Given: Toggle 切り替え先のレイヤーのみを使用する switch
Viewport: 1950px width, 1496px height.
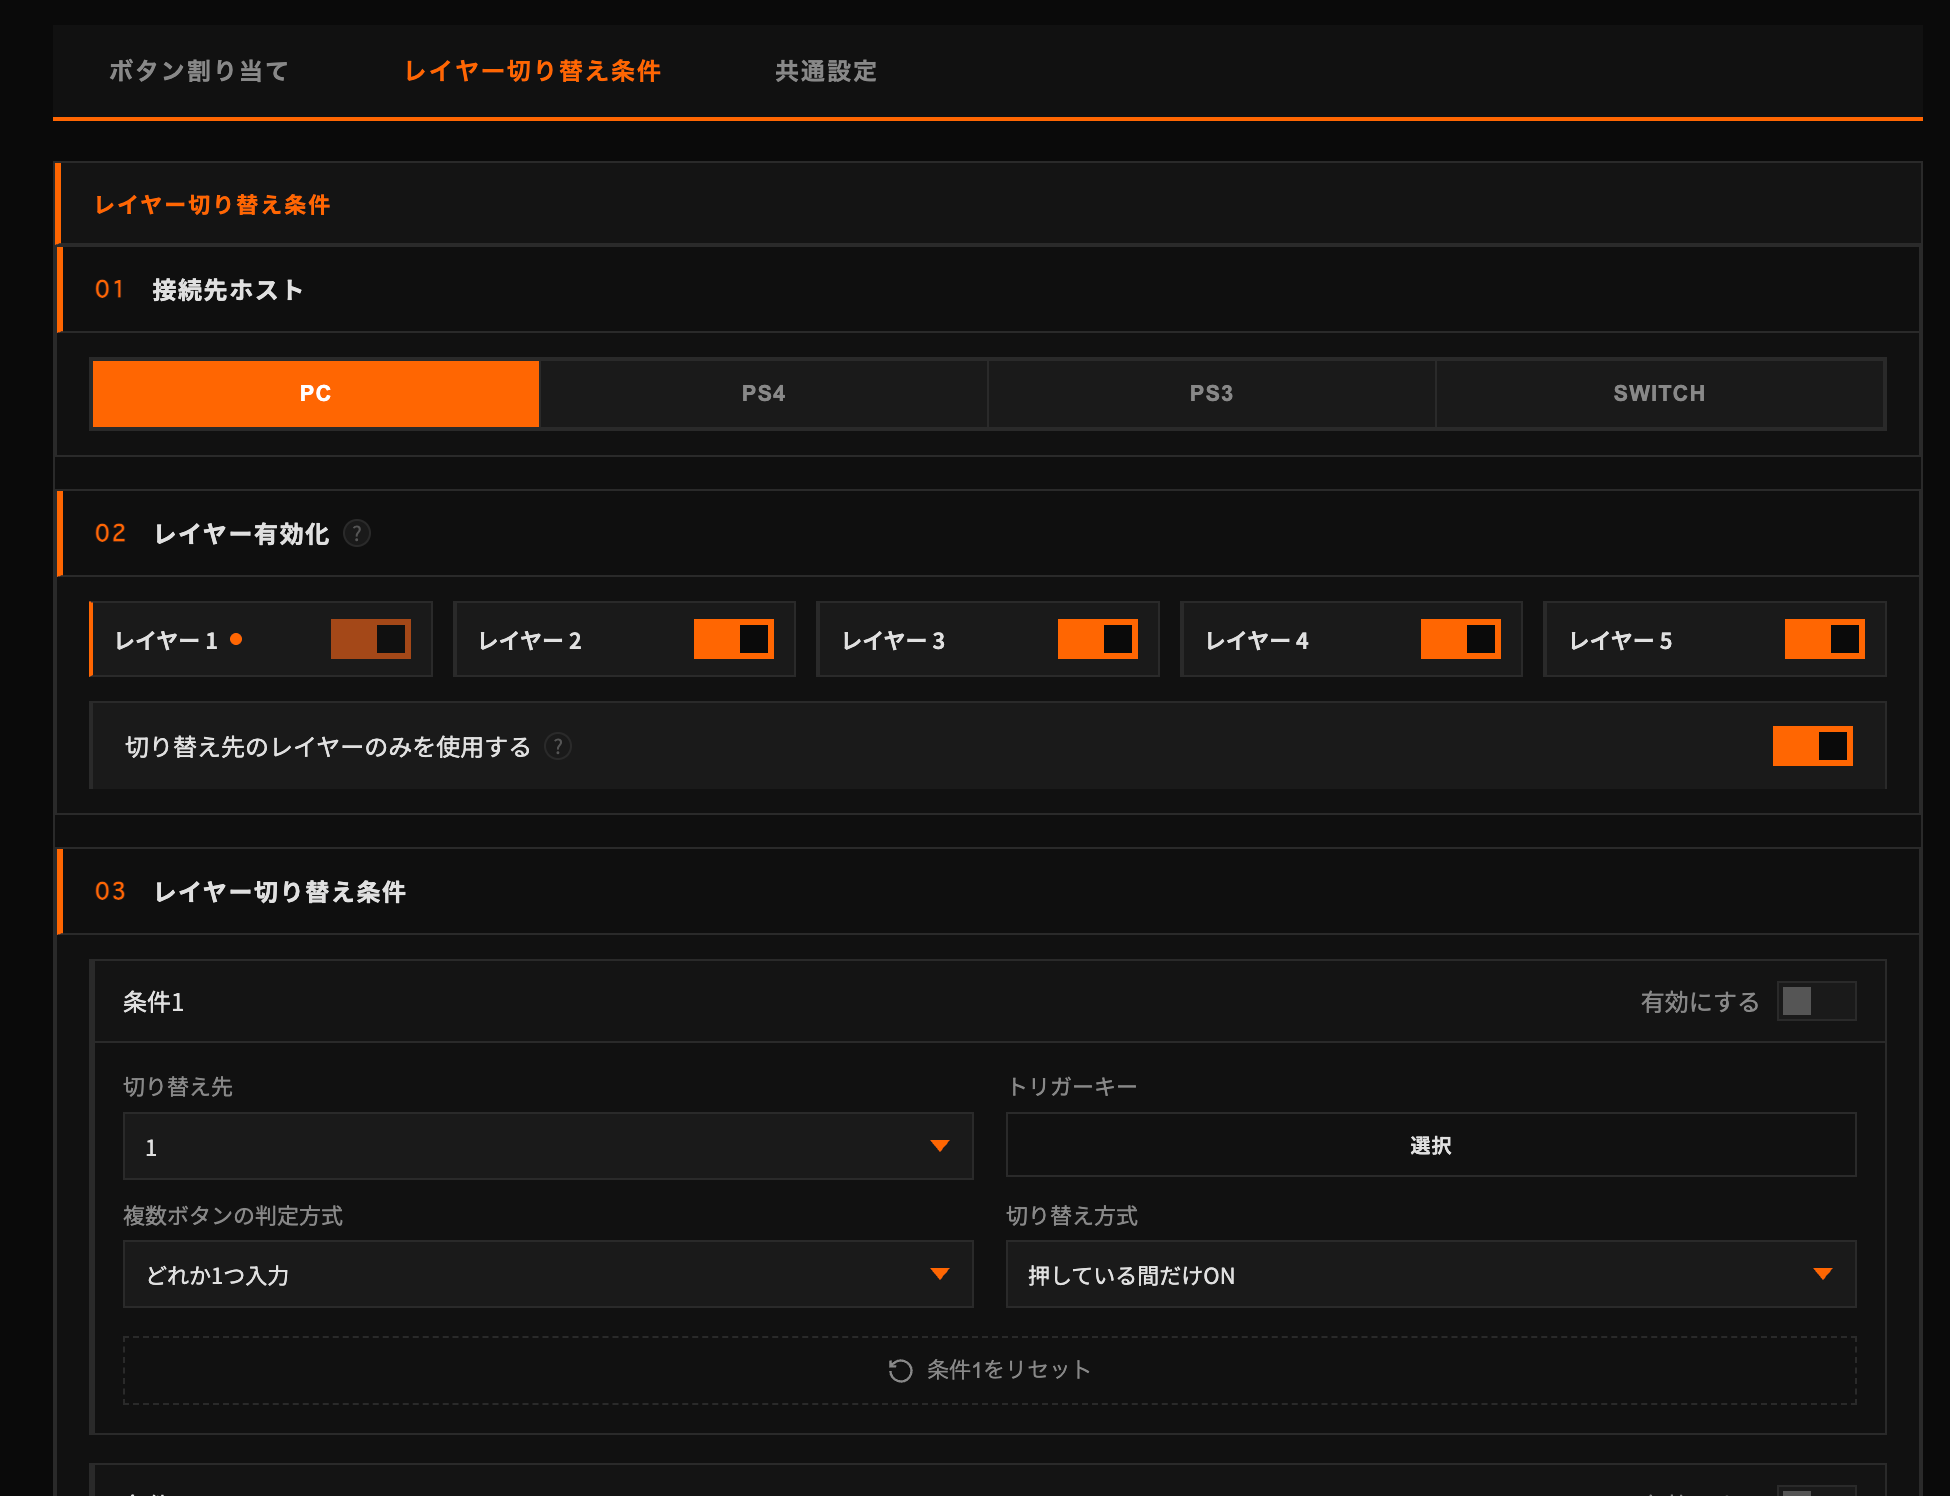Looking at the screenshot, I should (1812, 746).
